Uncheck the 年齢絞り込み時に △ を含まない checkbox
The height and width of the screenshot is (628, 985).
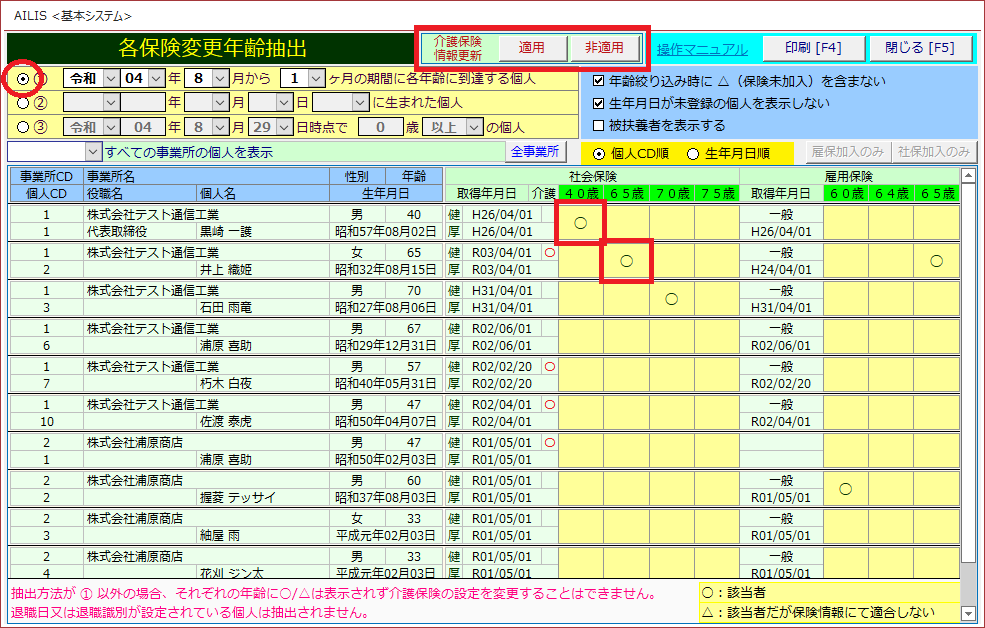(x=599, y=81)
